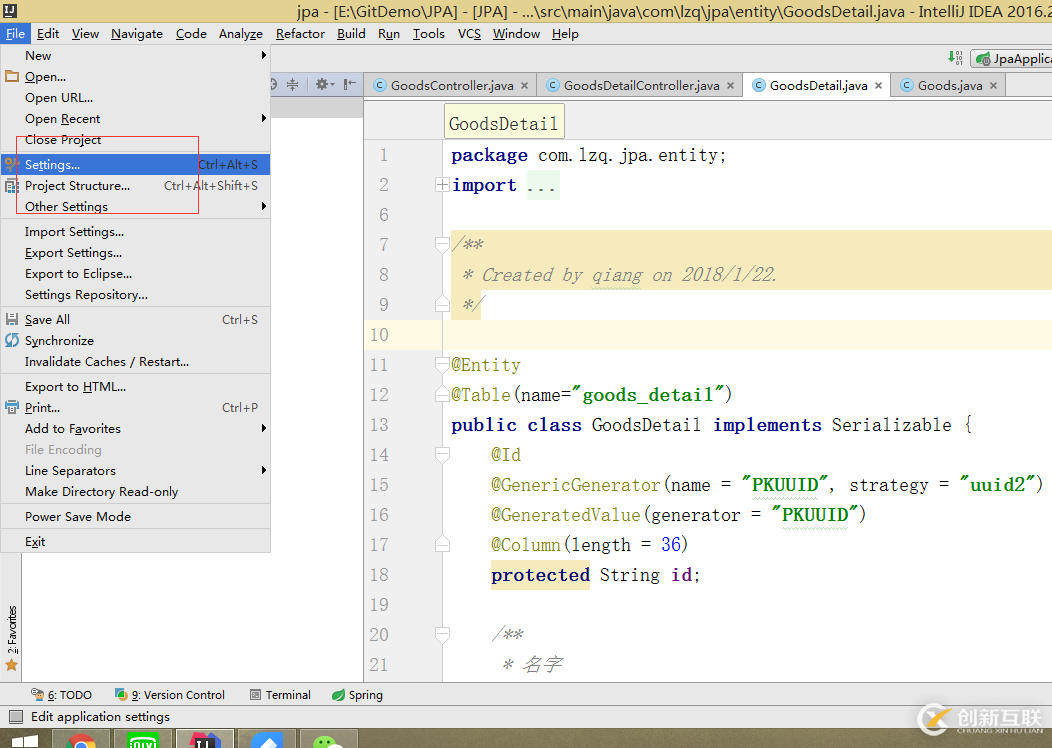Close the Goods.java tab
Screen dimensions: 1052x748
click(994, 85)
